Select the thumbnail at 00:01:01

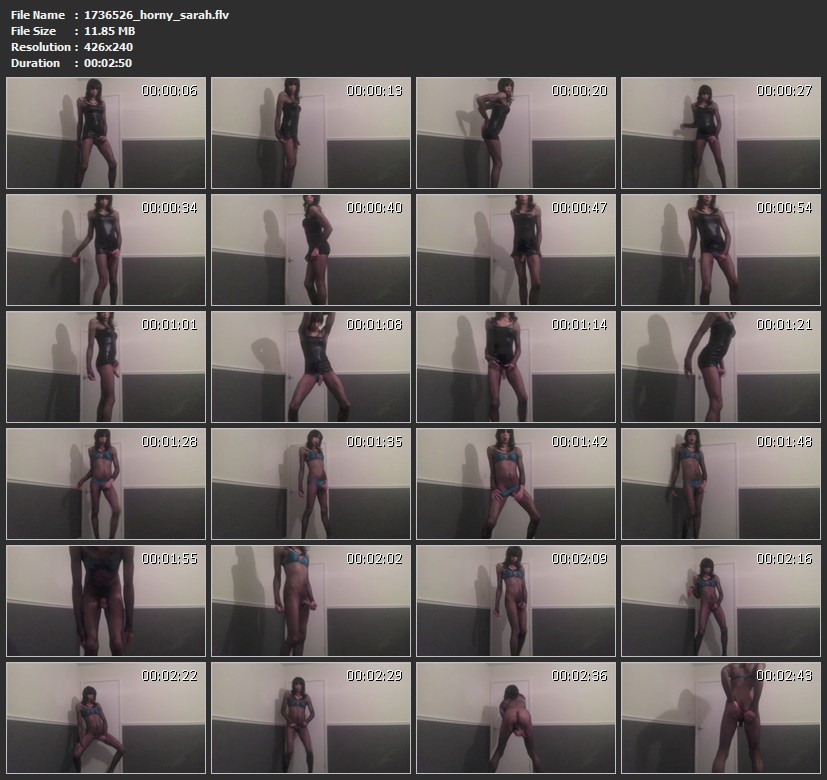[x=105, y=367]
